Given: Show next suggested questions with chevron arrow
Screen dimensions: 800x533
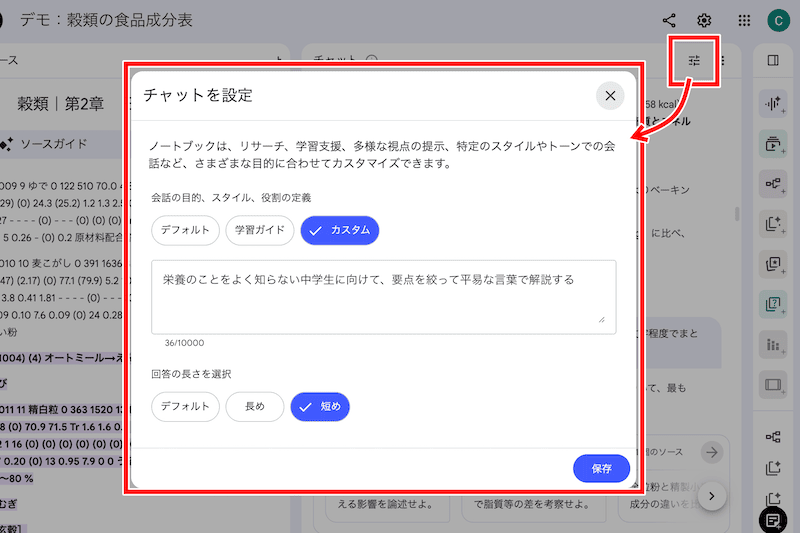Looking at the screenshot, I should click(x=711, y=495).
